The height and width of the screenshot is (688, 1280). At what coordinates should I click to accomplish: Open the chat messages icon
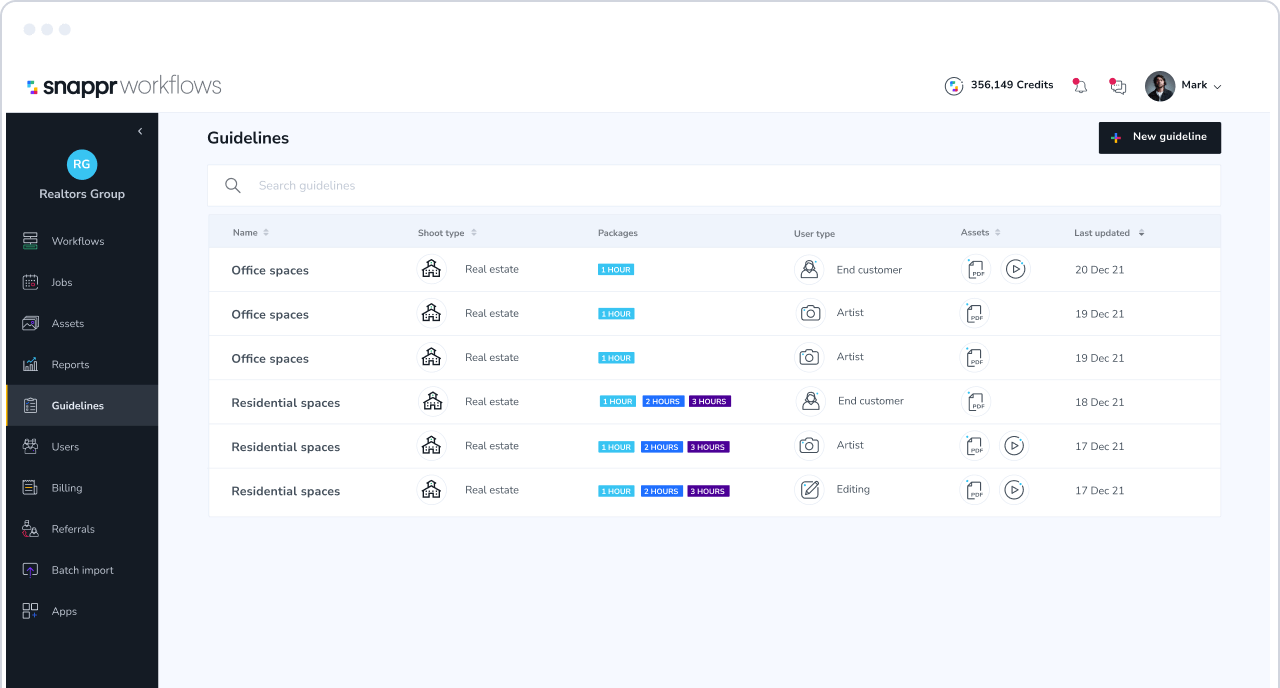[1117, 85]
